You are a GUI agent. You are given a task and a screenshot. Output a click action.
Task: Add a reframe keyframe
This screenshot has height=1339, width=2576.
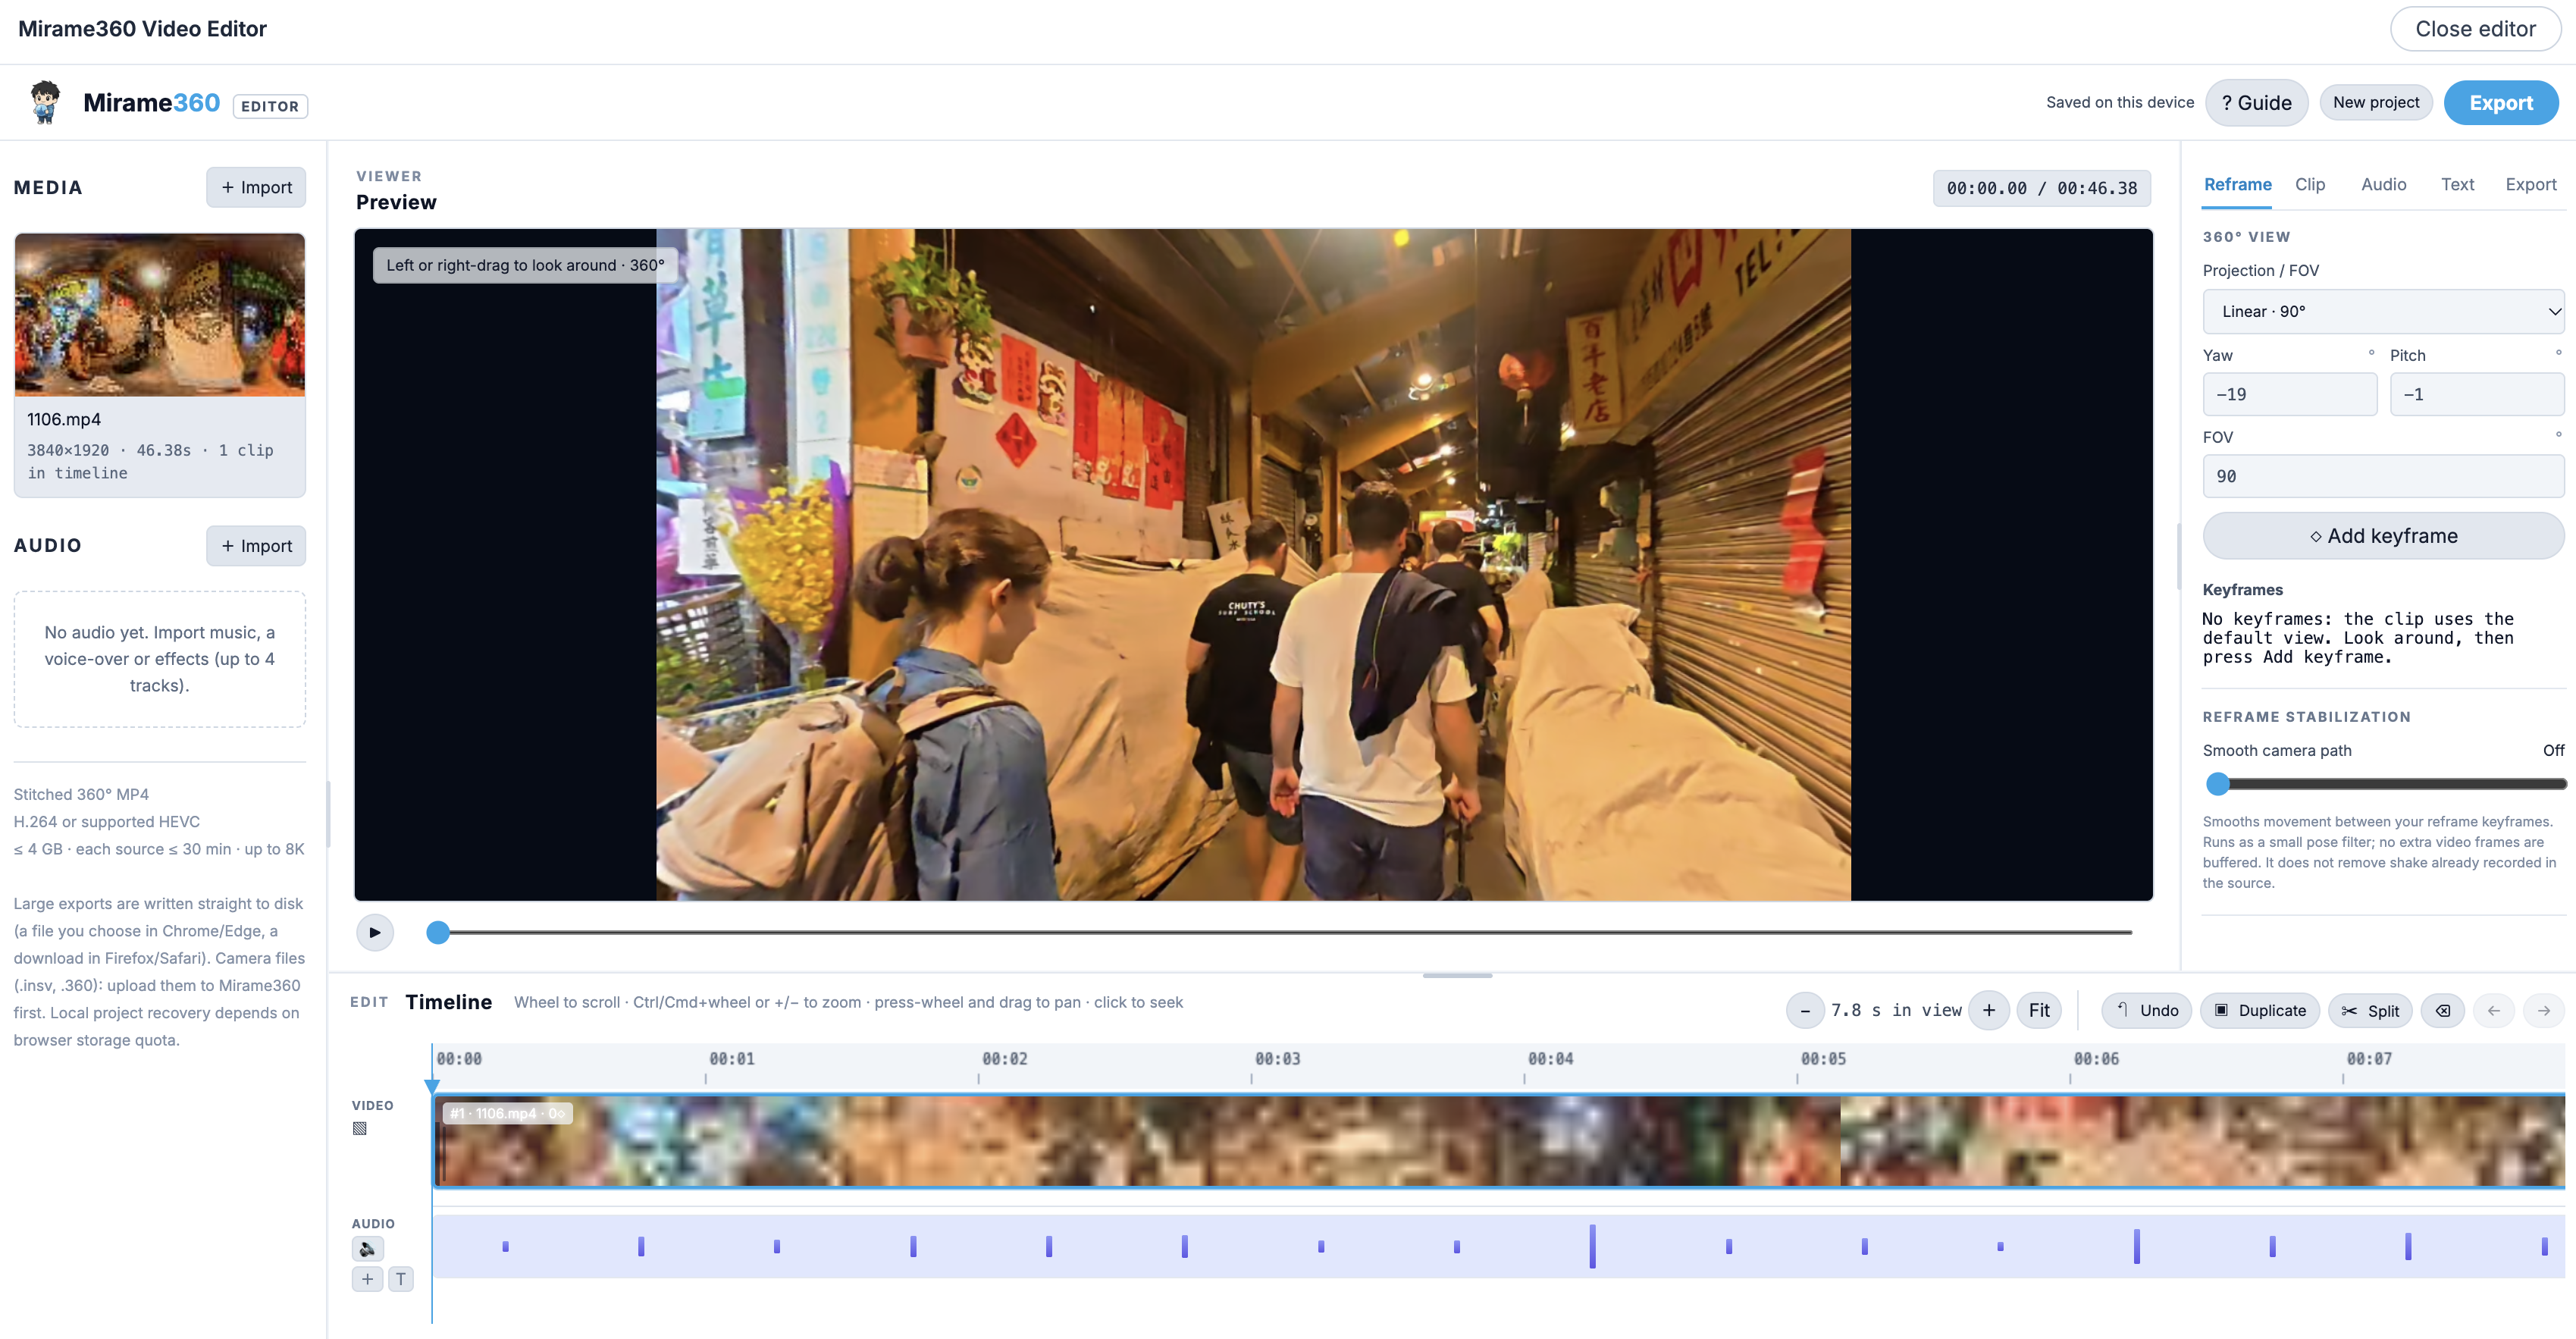click(x=2383, y=536)
